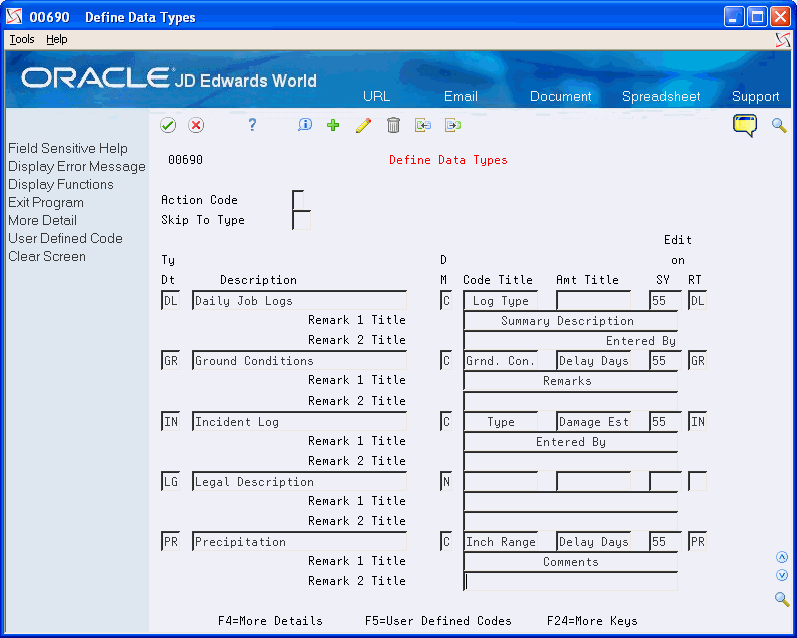This screenshot has width=797, height=638.
Task: Click F24=More Keys text
Action: [x=592, y=621]
